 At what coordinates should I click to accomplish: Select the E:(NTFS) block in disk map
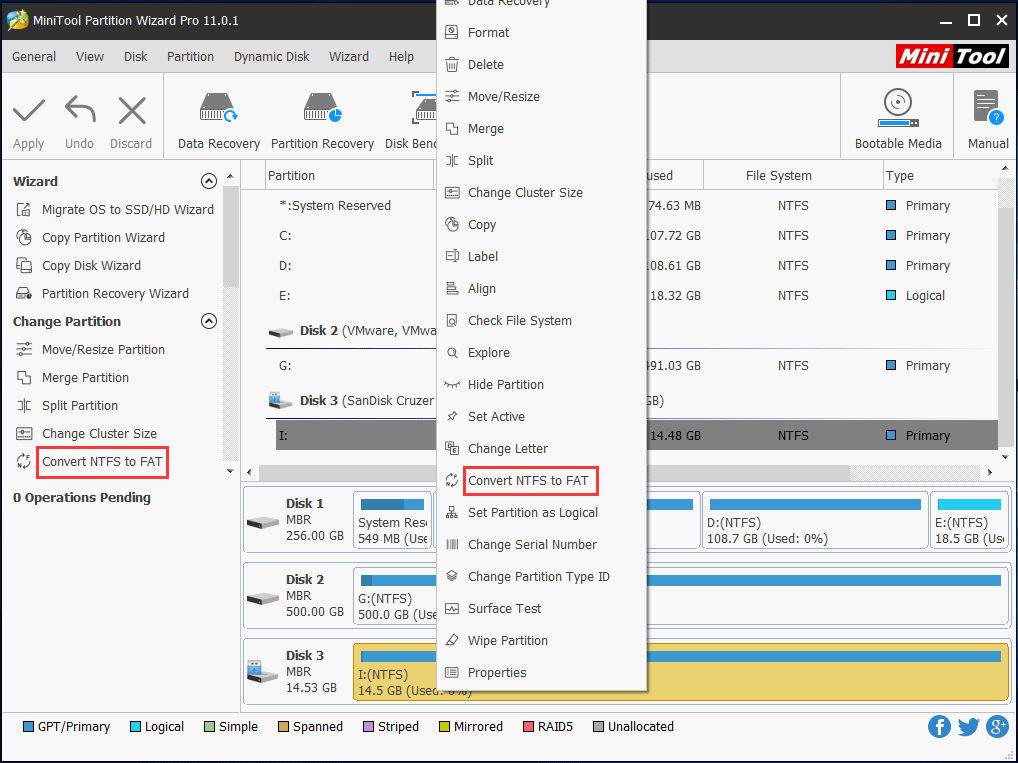click(x=969, y=520)
